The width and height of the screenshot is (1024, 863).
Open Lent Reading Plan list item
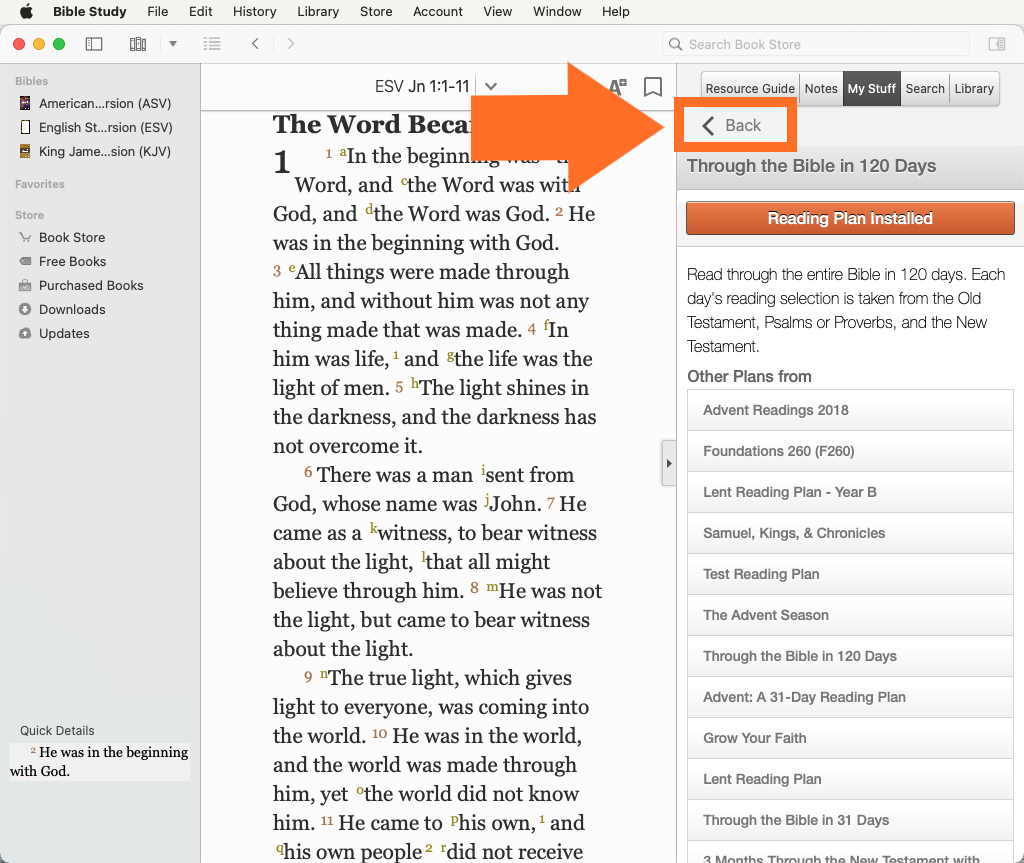[x=850, y=779]
